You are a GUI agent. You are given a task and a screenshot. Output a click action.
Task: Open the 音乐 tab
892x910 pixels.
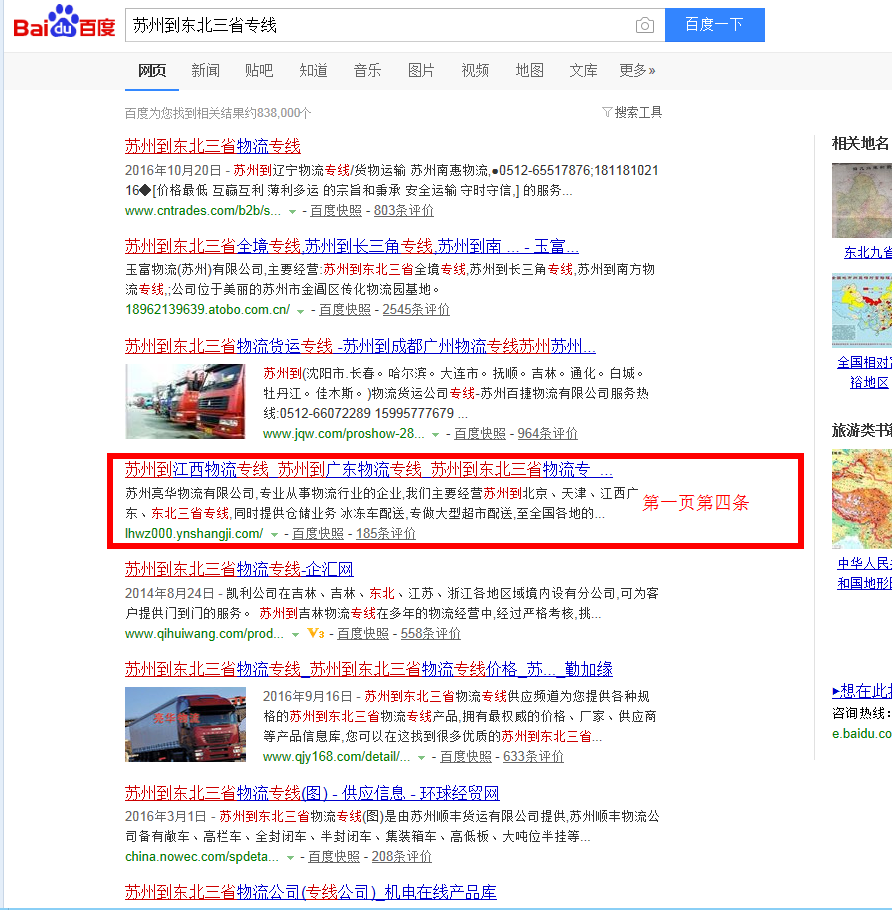coord(367,71)
